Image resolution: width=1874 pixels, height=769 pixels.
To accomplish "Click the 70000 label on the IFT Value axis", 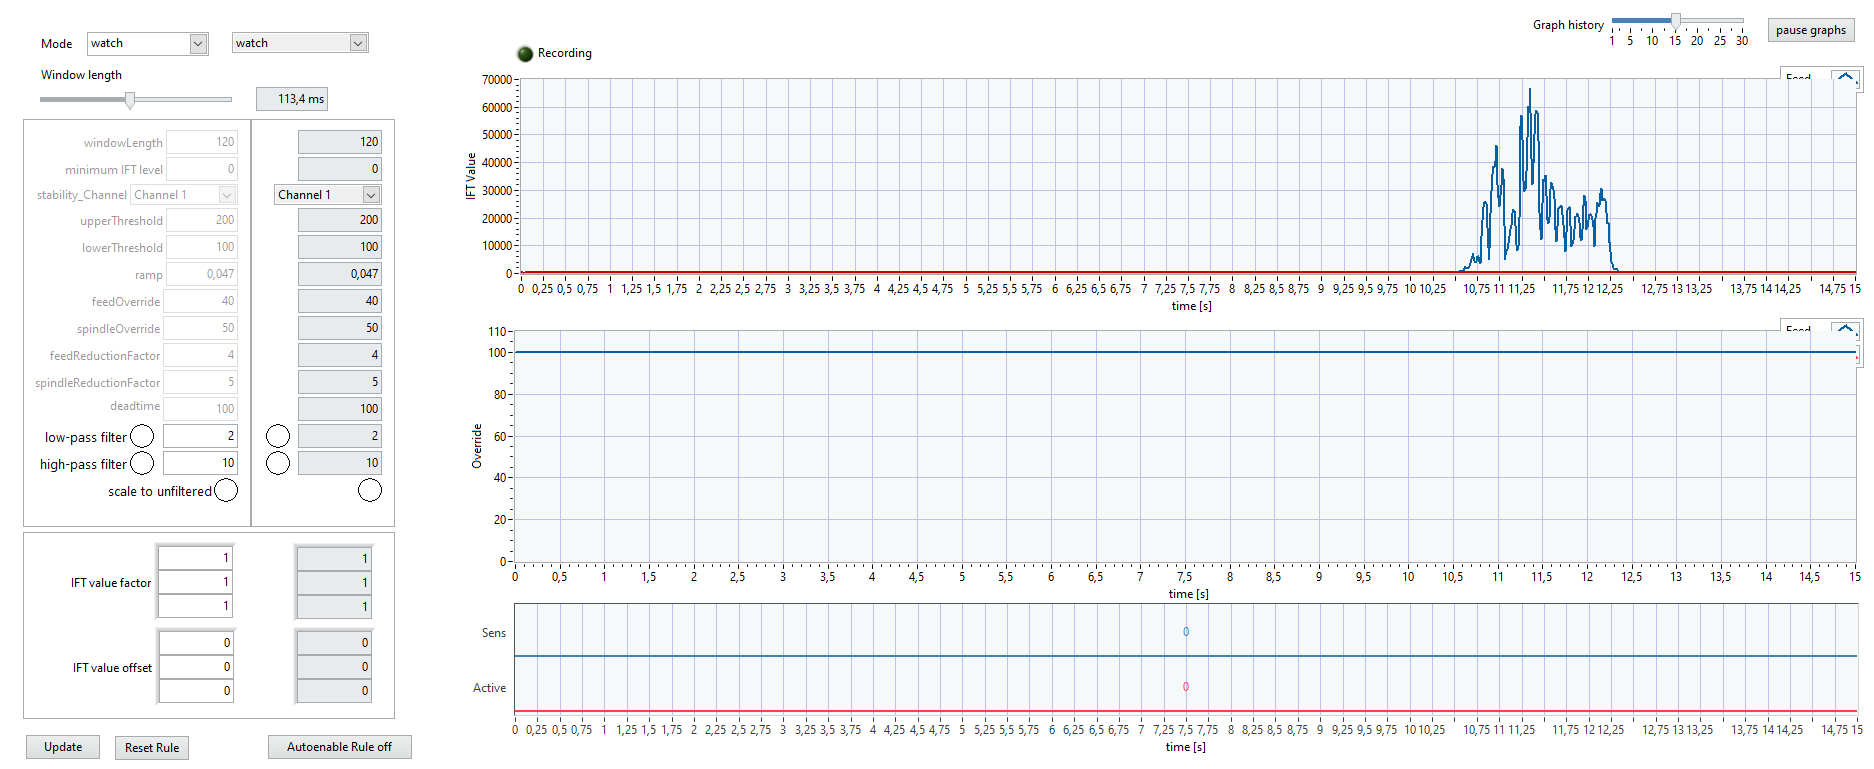I will [x=496, y=80].
